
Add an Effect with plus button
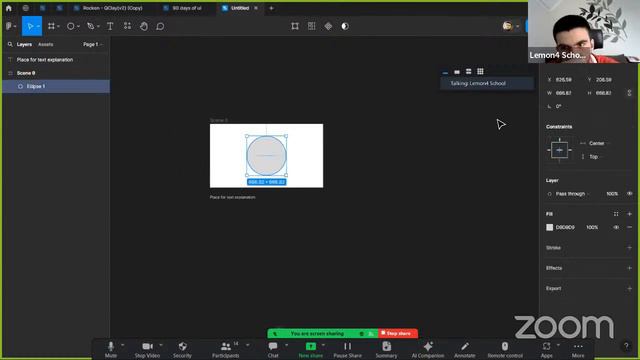pyautogui.click(x=629, y=268)
